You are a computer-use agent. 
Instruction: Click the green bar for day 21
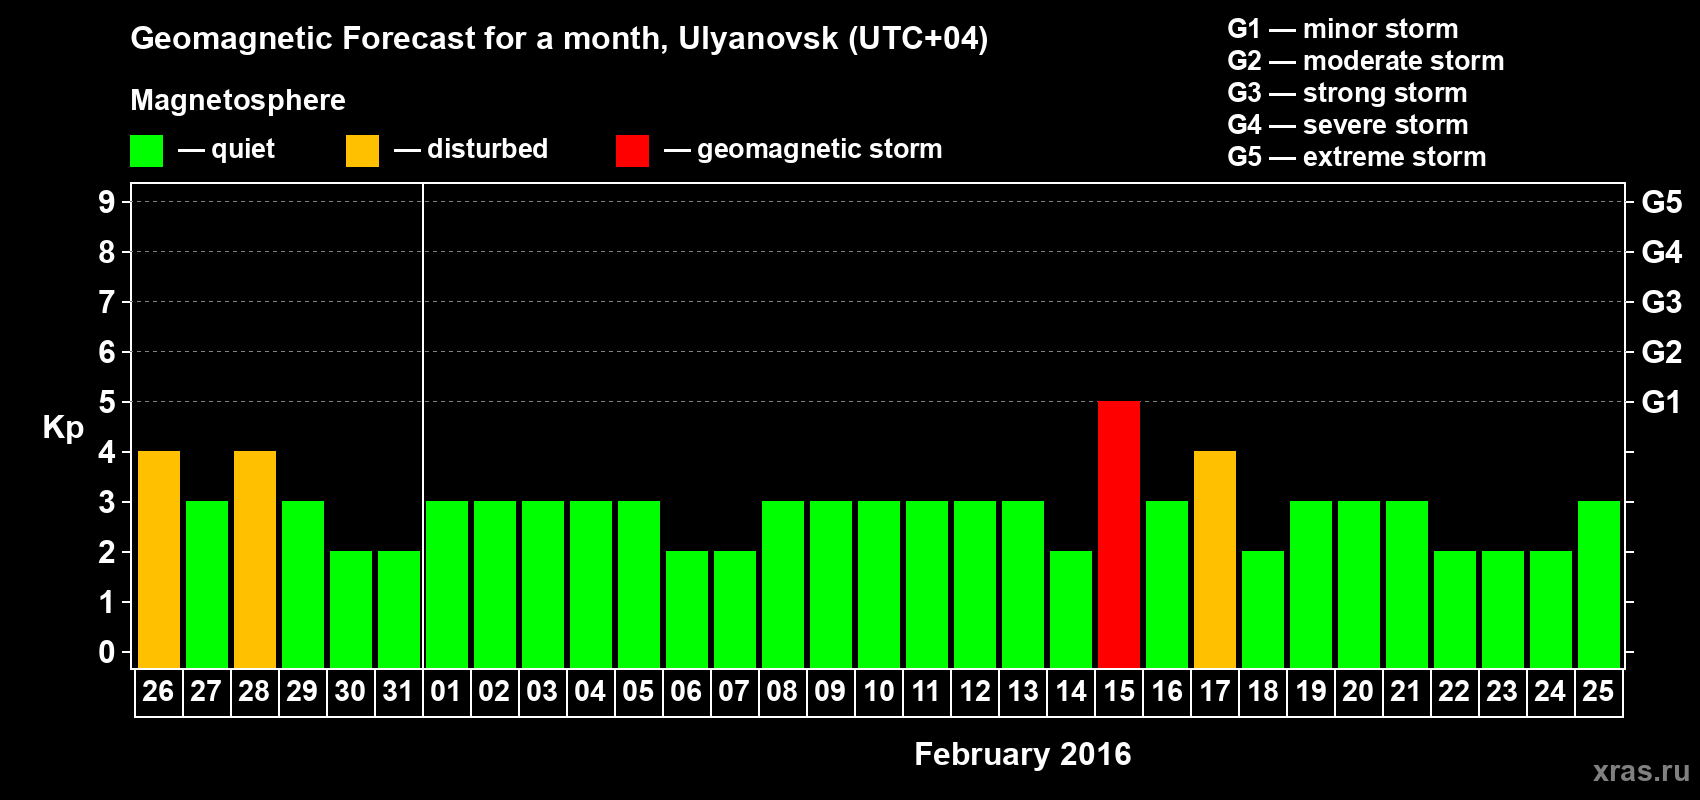pyautogui.click(x=1407, y=584)
